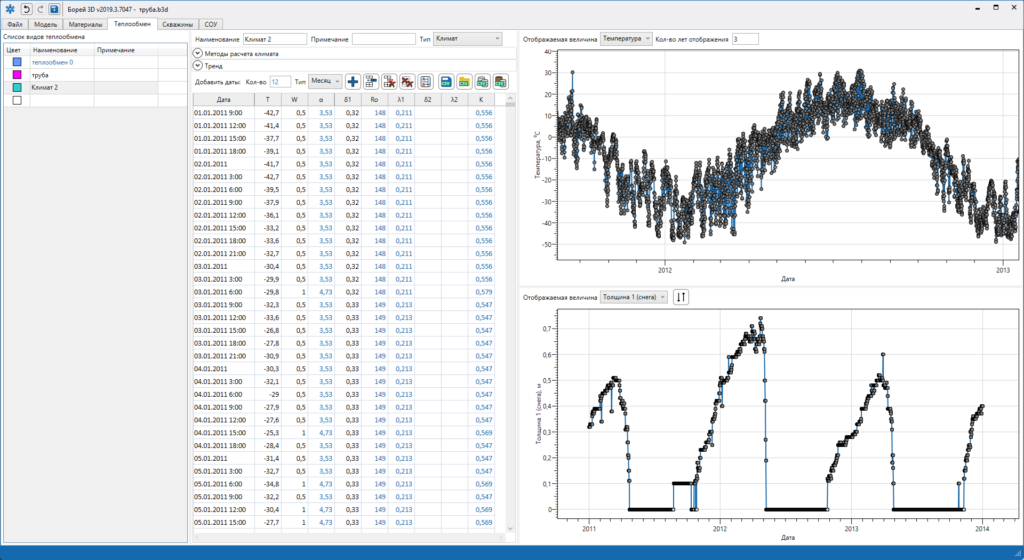This screenshot has height=560, width=1024.
Task: Select the Теплообмен tab
Action: pos(133,23)
